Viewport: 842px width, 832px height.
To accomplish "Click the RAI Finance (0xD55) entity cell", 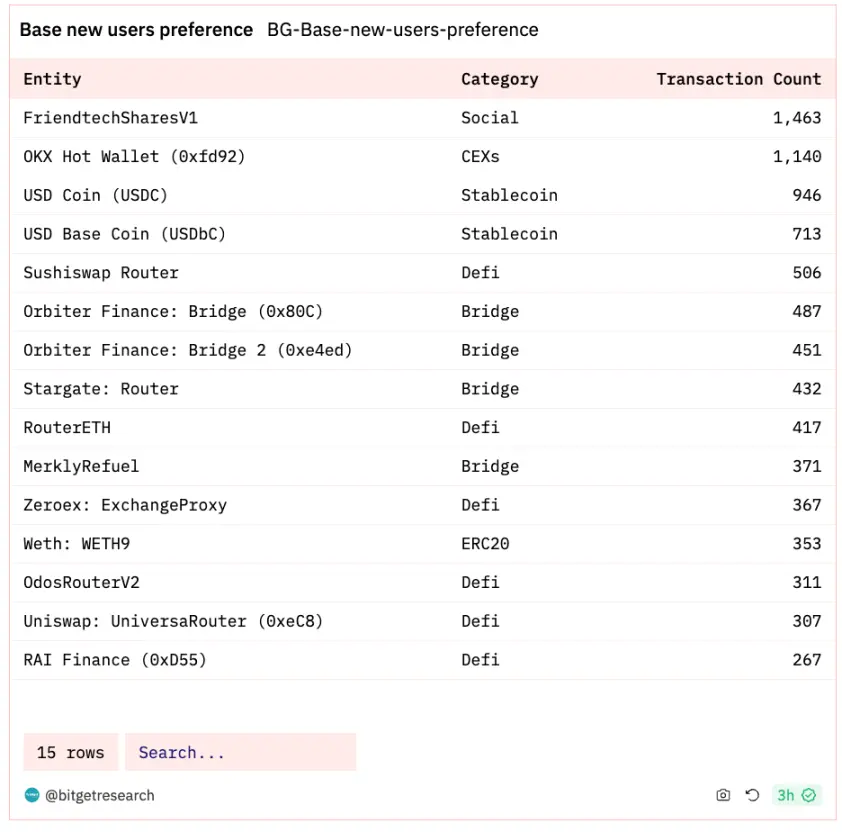I will [x=115, y=660].
